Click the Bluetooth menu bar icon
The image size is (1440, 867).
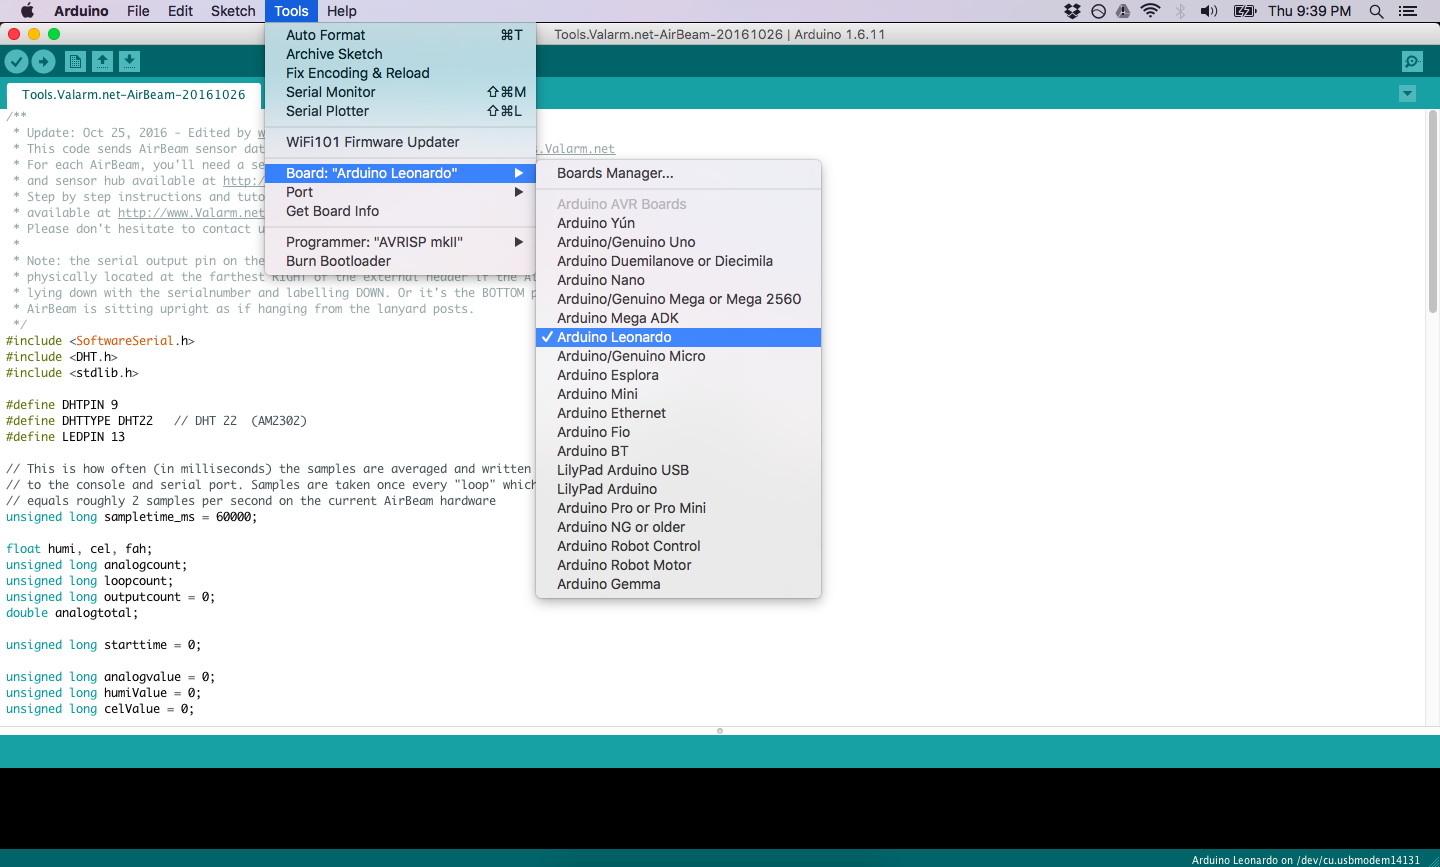point(1180,11)
